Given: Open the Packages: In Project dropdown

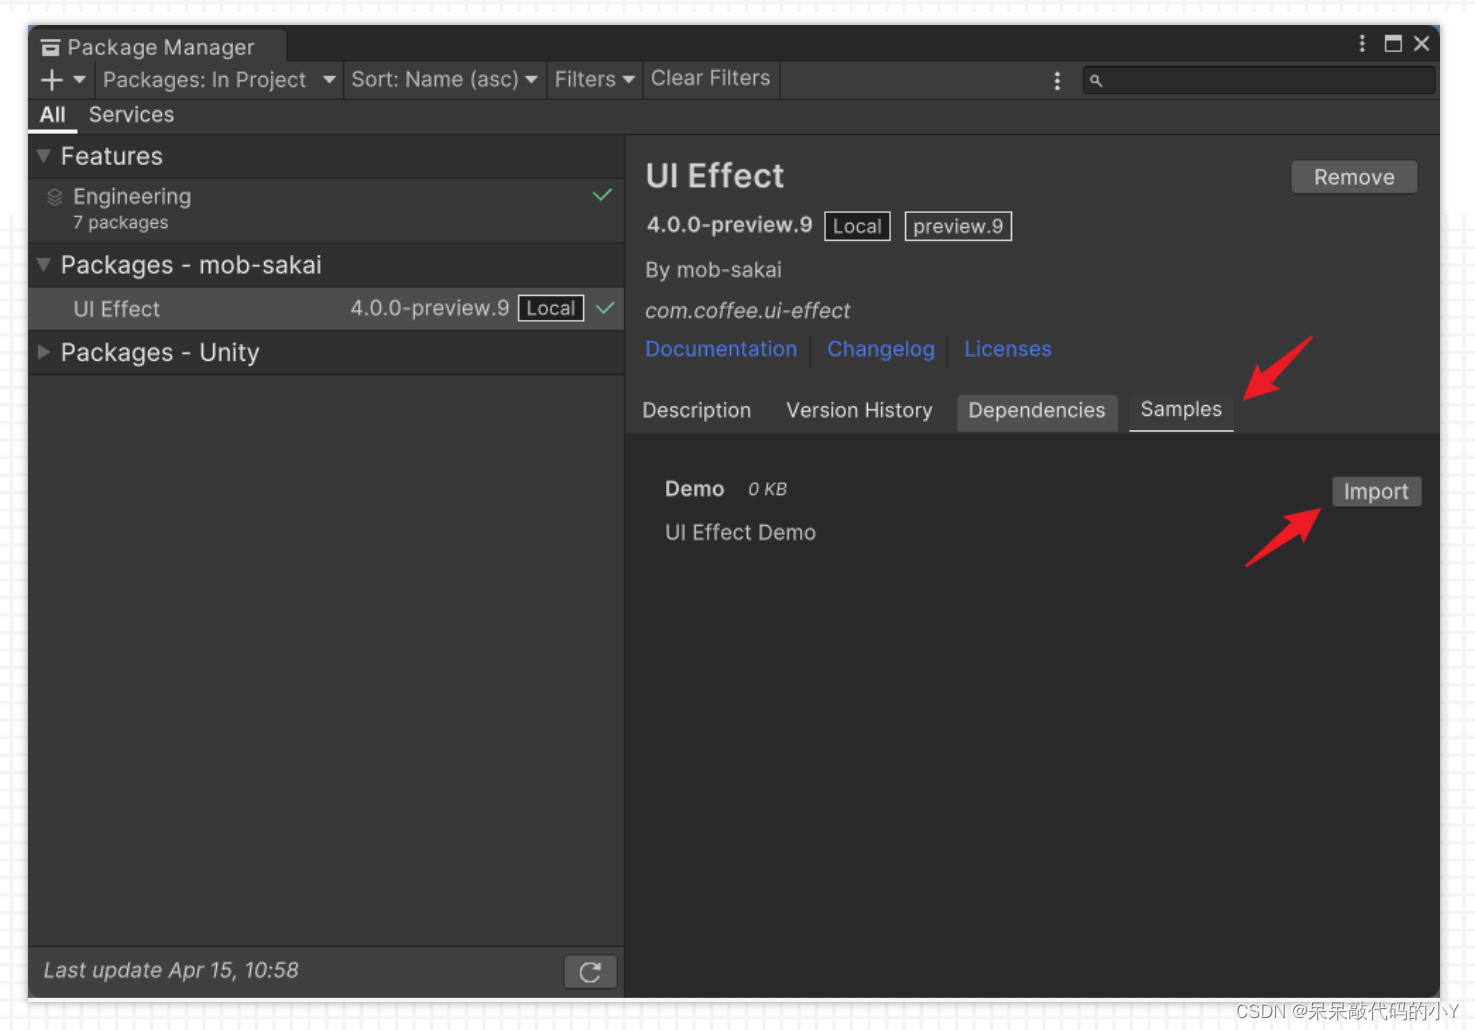Looking at the screenshot, I should pos(219,80).
